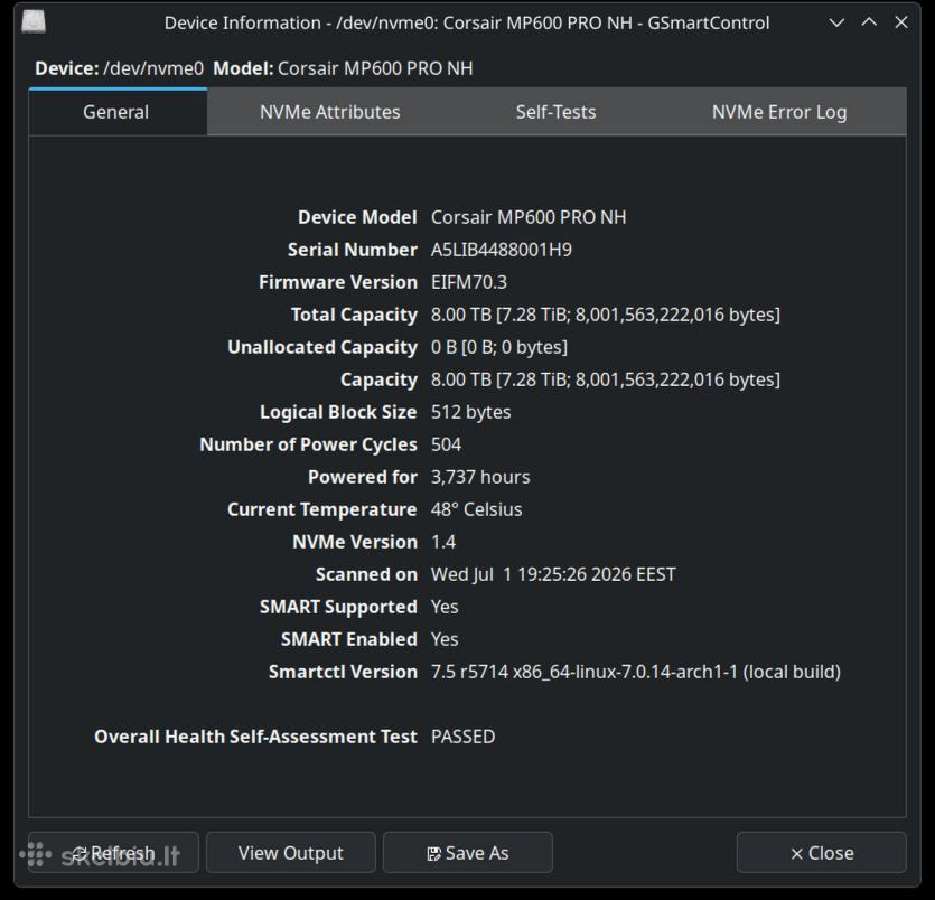Click the Total Capacity value 8.00 TB
This screenshot has height=900, width=935.
[x=605, y=314]
